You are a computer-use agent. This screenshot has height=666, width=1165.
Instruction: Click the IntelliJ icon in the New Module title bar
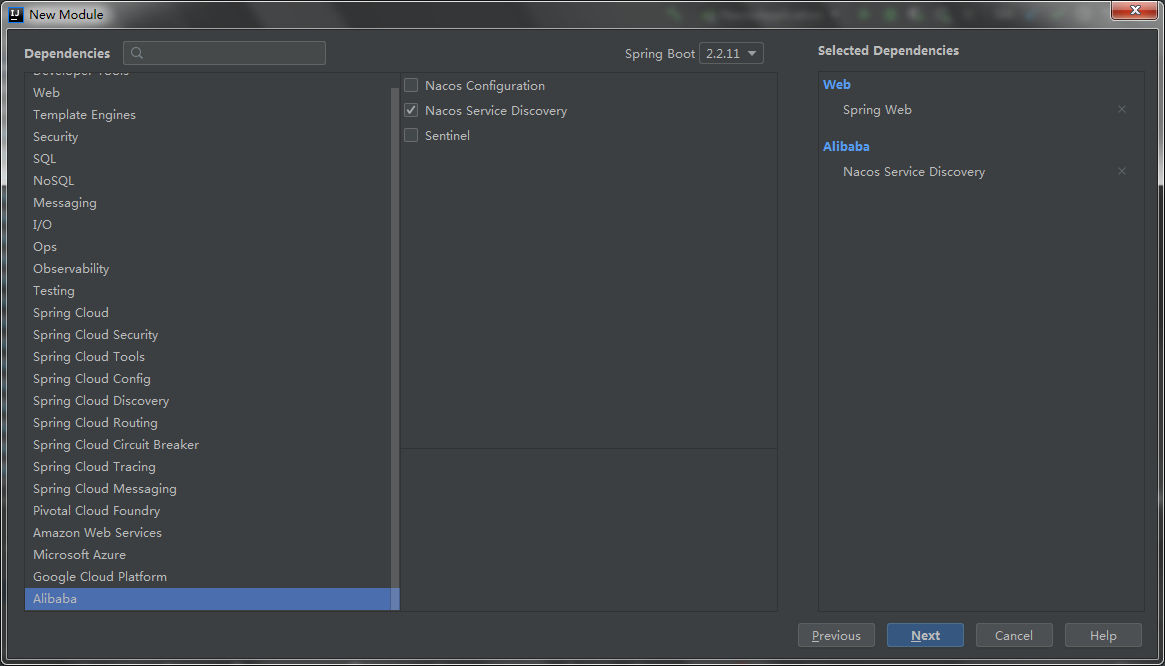[16, 14]
